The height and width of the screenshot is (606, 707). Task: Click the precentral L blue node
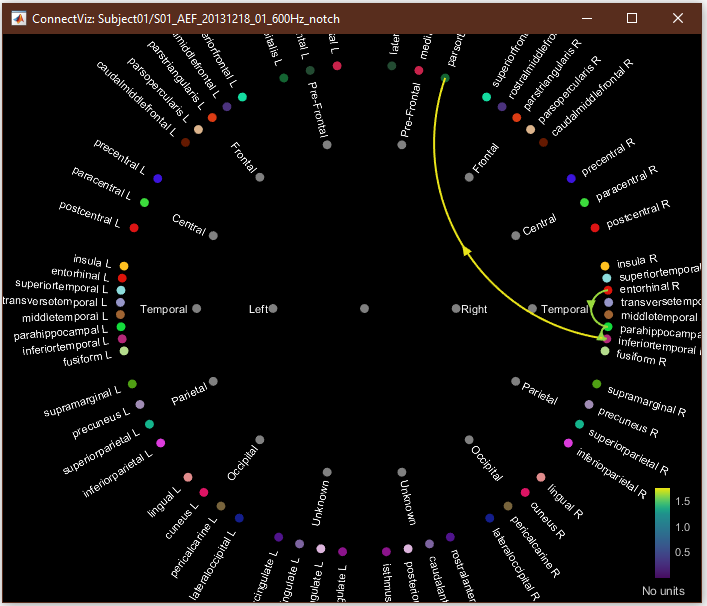point(158,178)
